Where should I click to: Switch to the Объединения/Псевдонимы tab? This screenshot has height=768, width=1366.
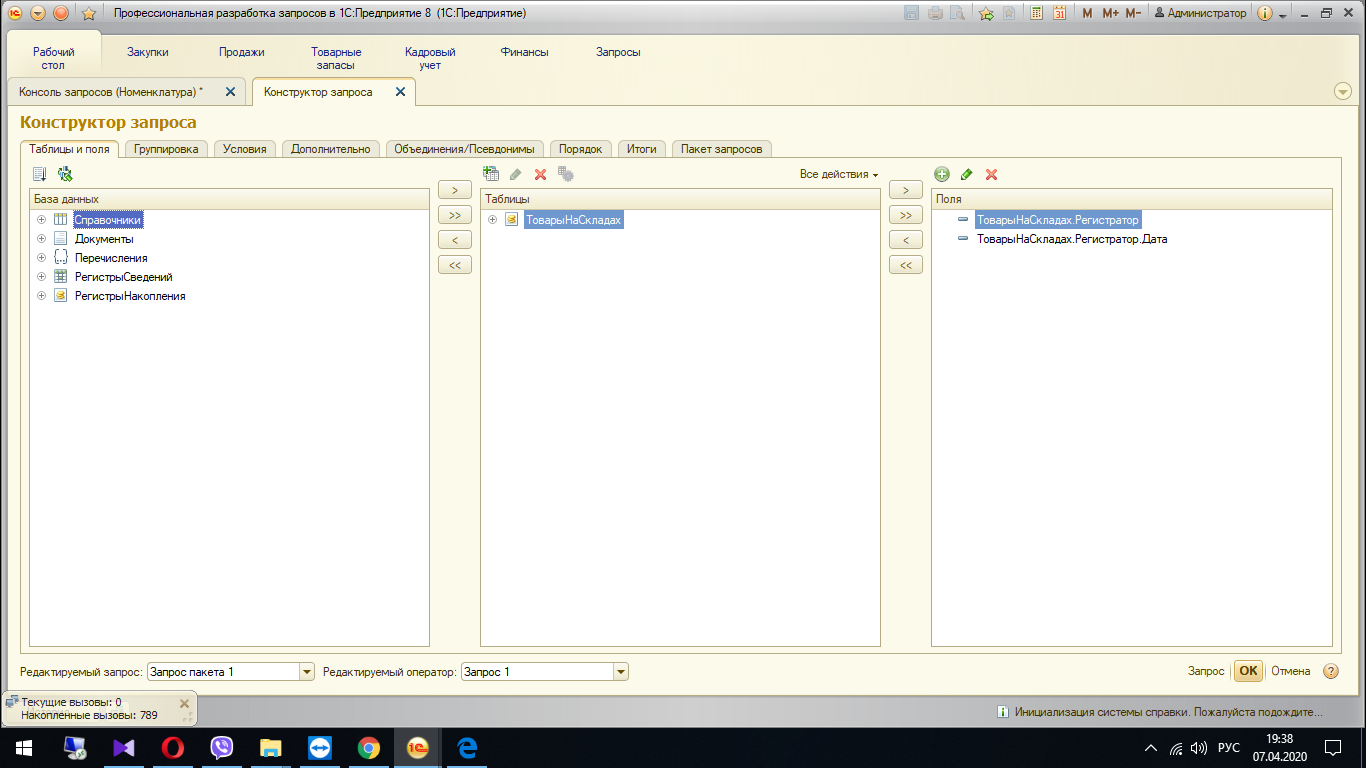[465, 149]
